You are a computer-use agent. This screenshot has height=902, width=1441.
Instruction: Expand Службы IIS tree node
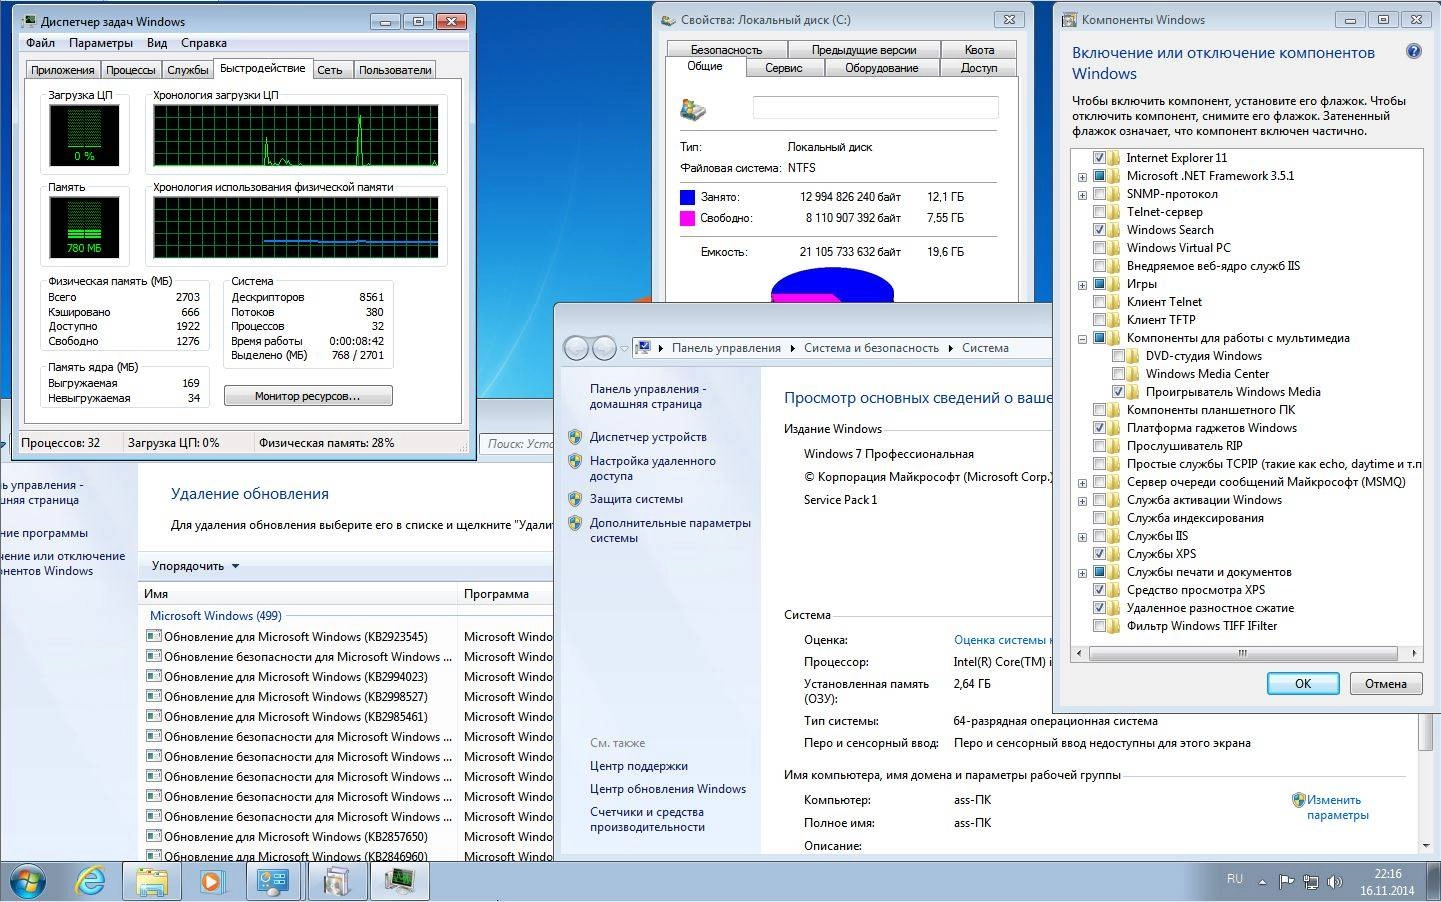pyautogui.click(x=1082, y=536)
